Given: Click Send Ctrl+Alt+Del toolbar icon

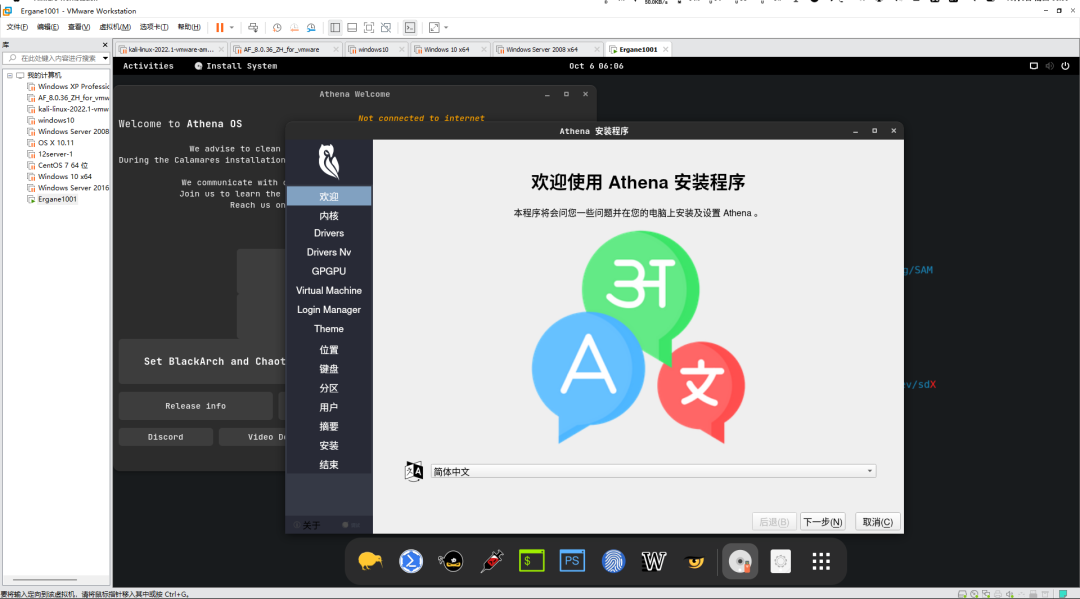Looking at the screenshot, I should (253, 28).
